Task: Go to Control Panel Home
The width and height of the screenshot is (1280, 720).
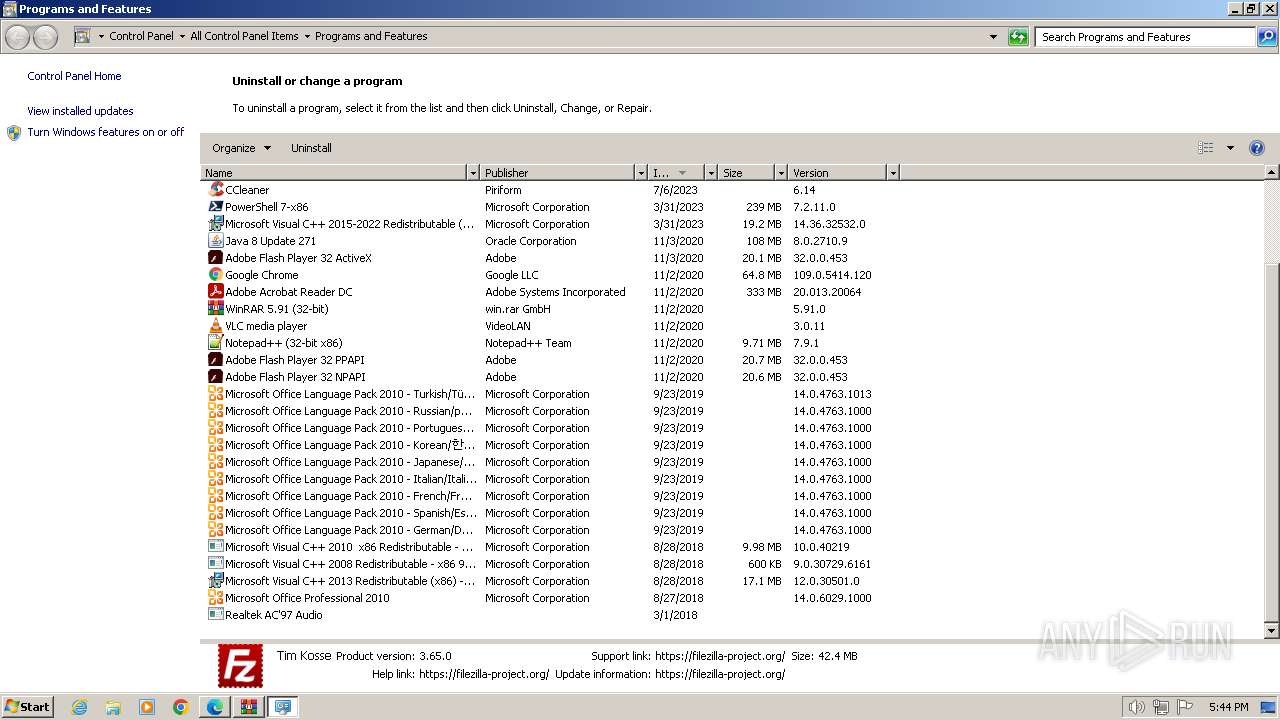Action: (x=74, y=76)
